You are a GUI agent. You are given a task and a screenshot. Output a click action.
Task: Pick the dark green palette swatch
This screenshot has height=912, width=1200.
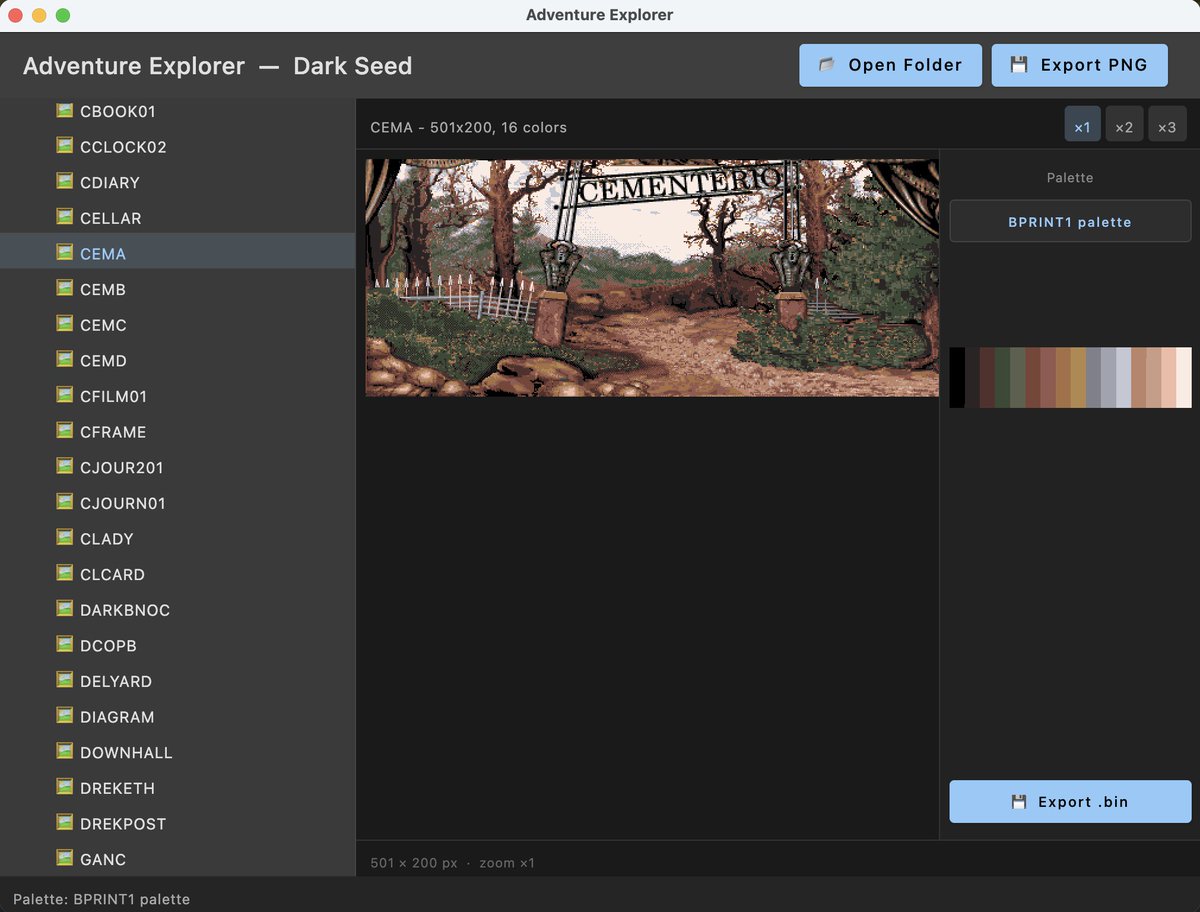coord(1002,377)
